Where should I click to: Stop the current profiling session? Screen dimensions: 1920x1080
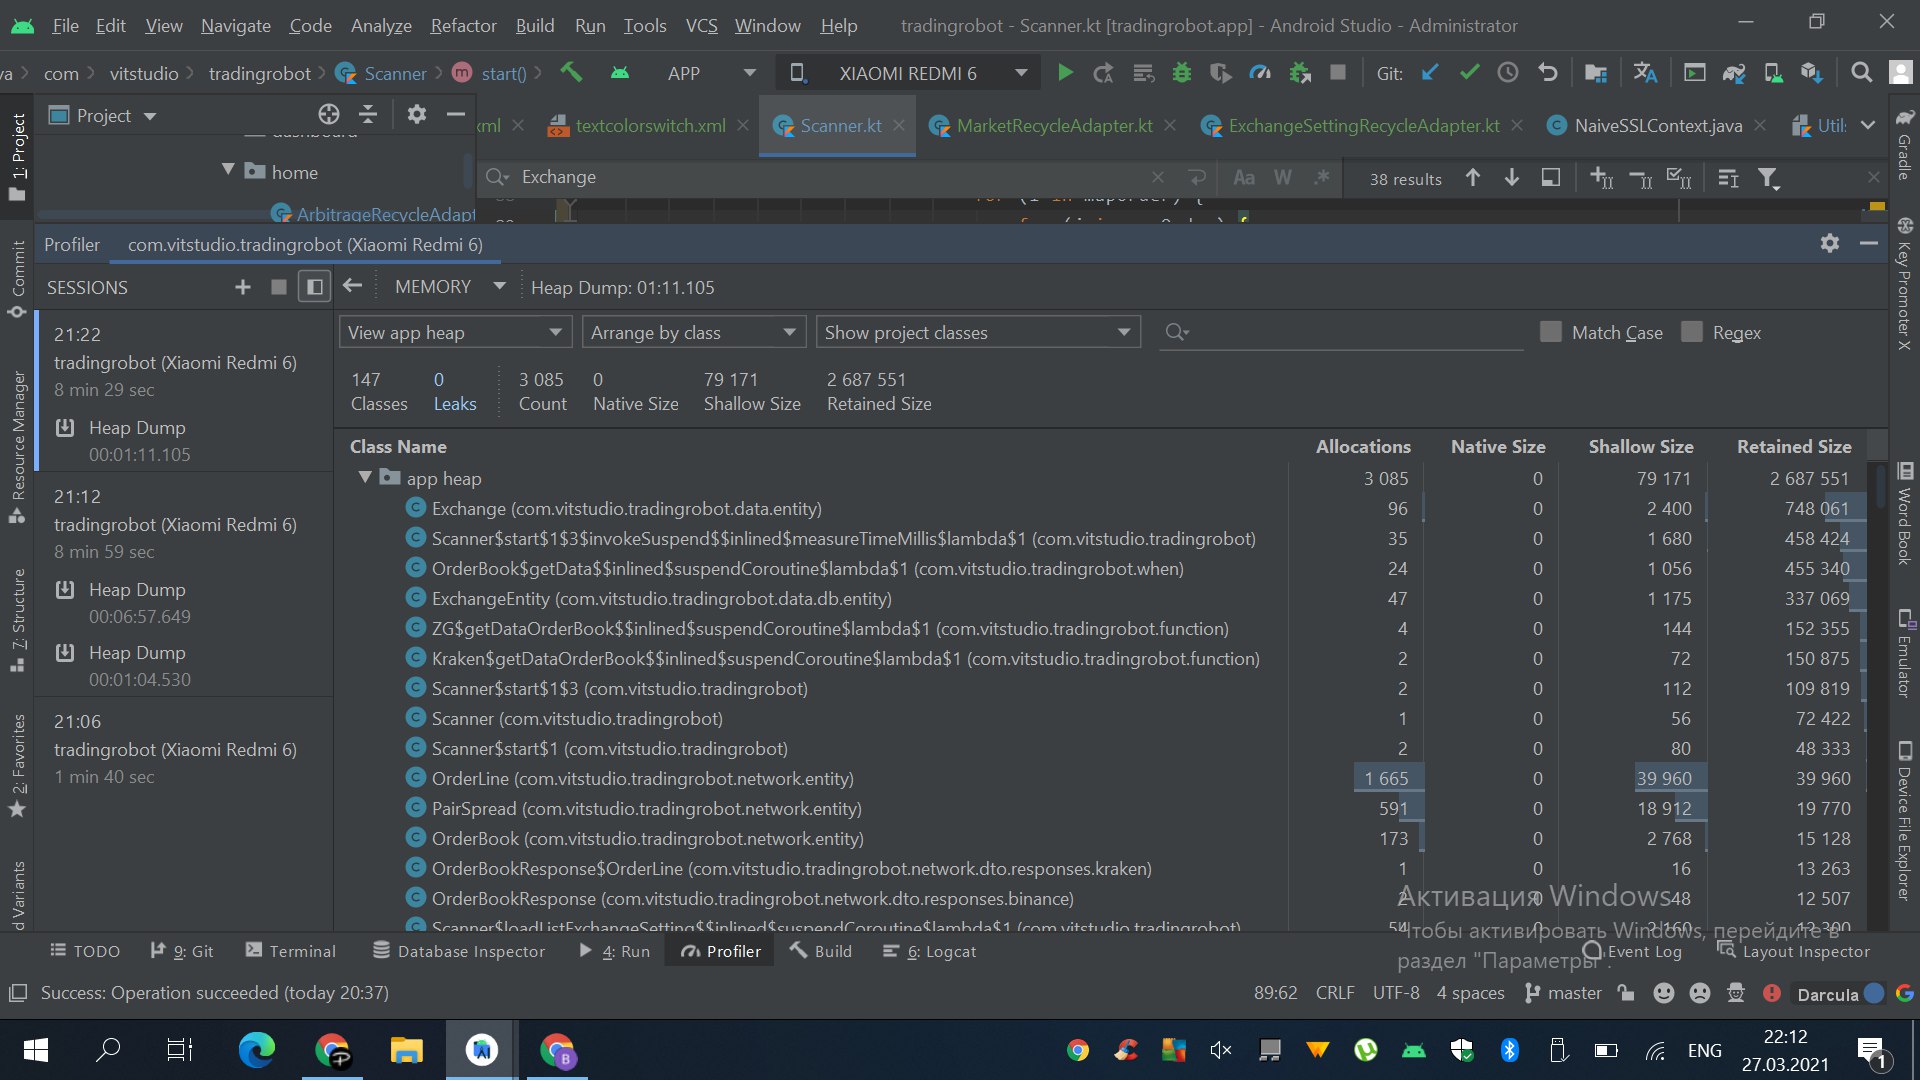click(279, 288)
